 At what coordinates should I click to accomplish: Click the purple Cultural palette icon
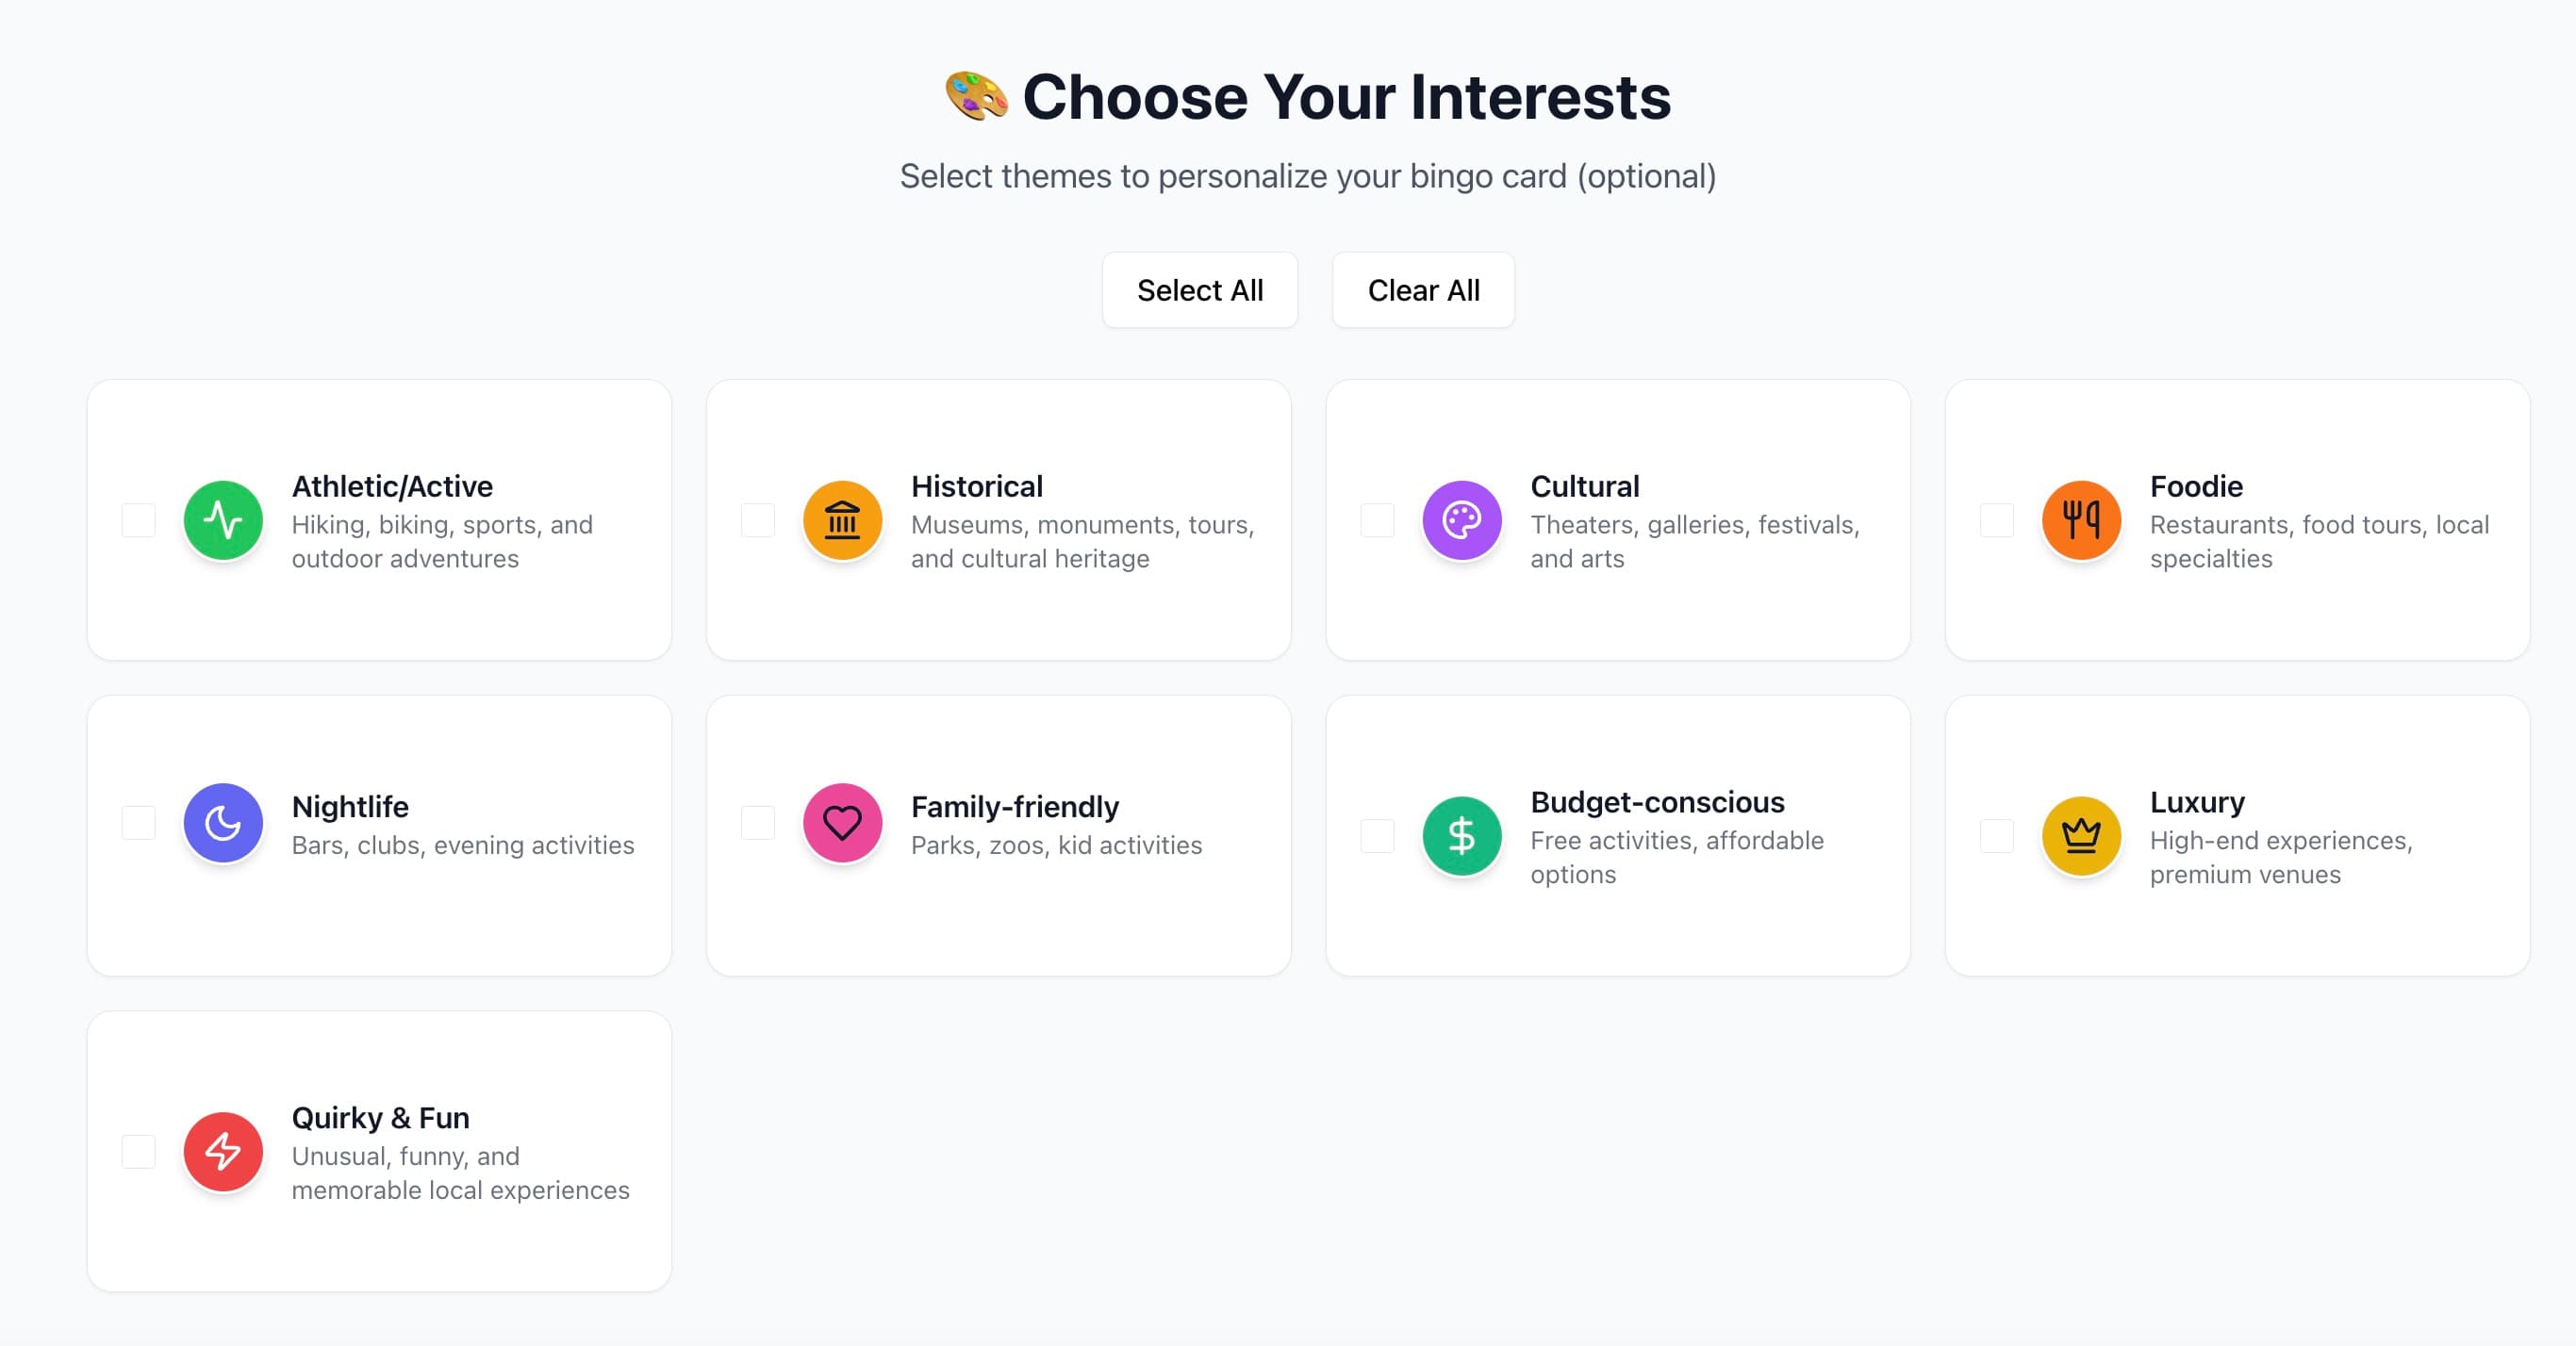coord(1462,520)
